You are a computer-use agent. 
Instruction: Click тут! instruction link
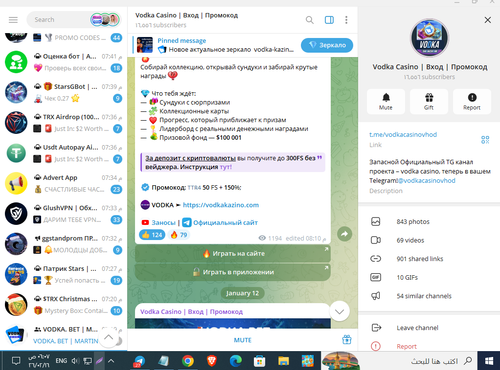click(226, 167)
